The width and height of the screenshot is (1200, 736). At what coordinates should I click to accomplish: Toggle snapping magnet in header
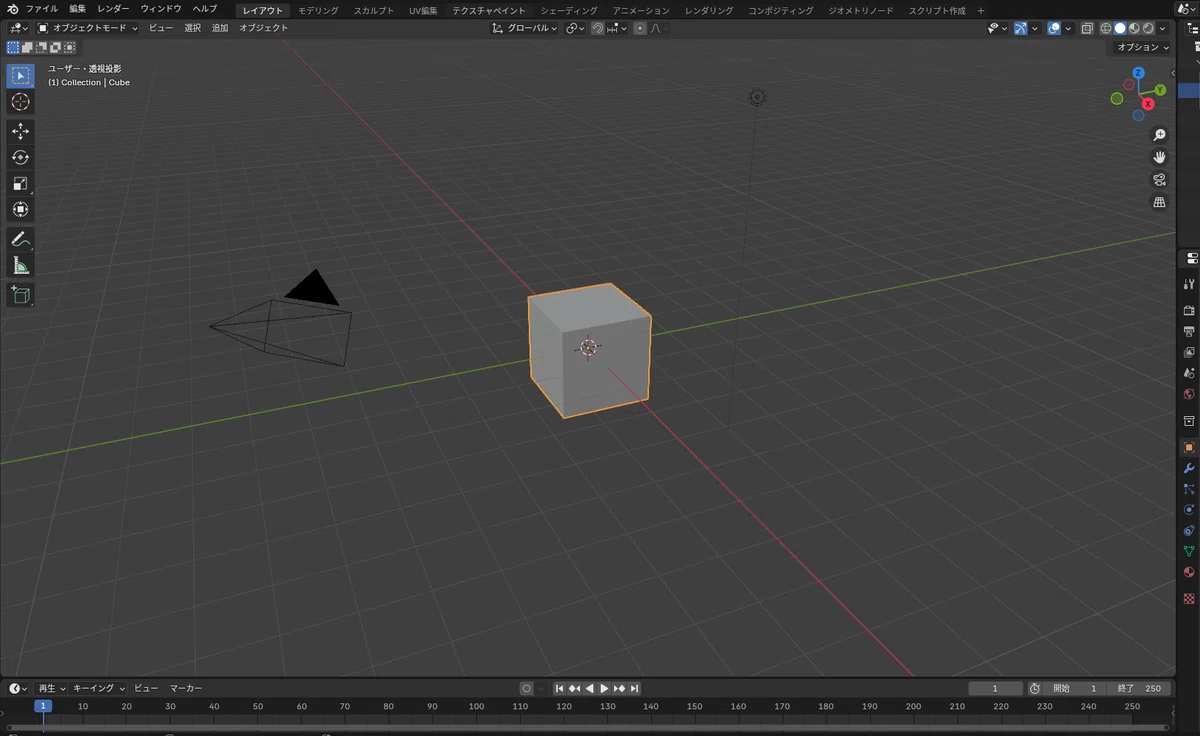(597, 28)
